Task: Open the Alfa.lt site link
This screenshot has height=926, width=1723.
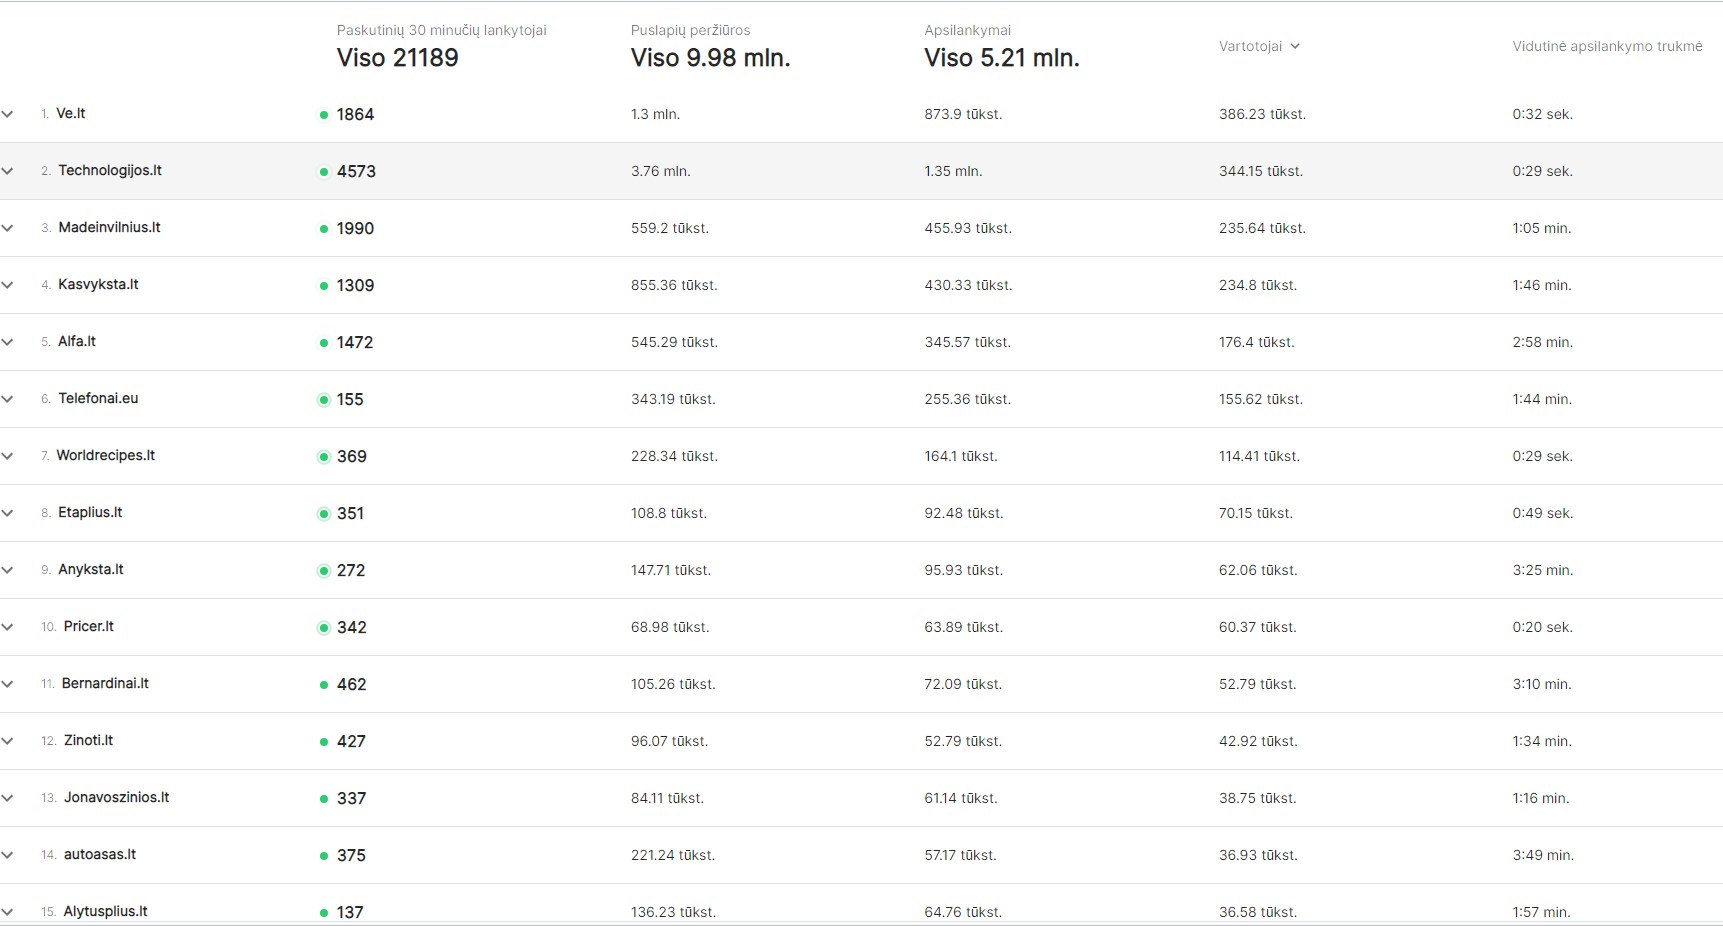Action: tap(77, 341)
